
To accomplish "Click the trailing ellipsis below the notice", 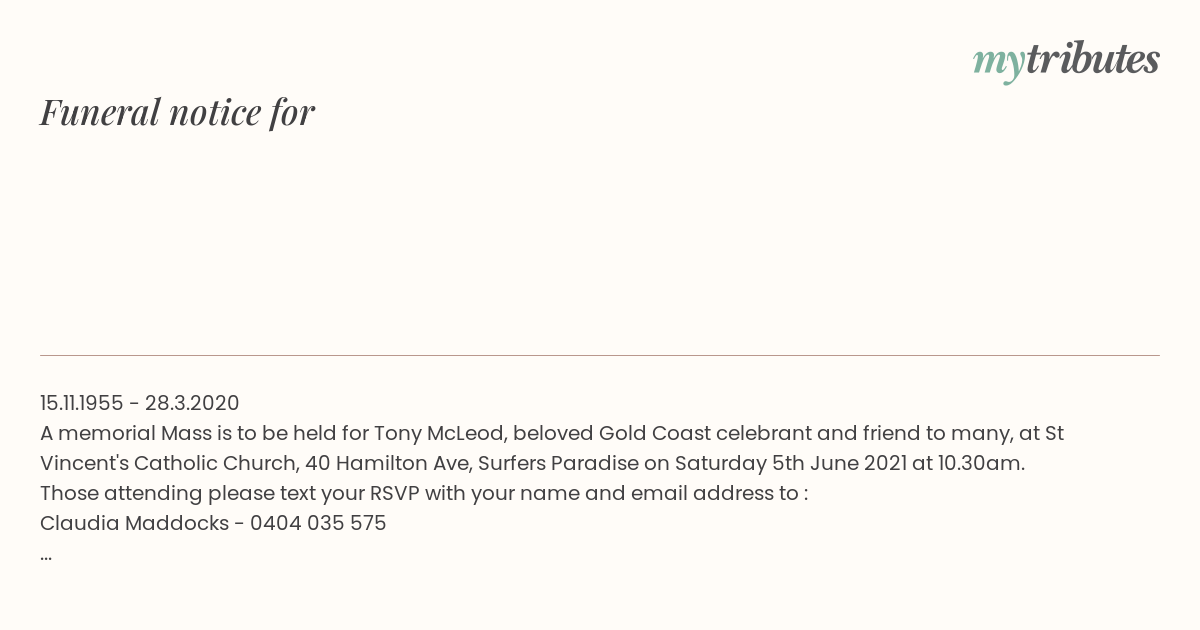I will pyautogui.click(x=46, y=555).
